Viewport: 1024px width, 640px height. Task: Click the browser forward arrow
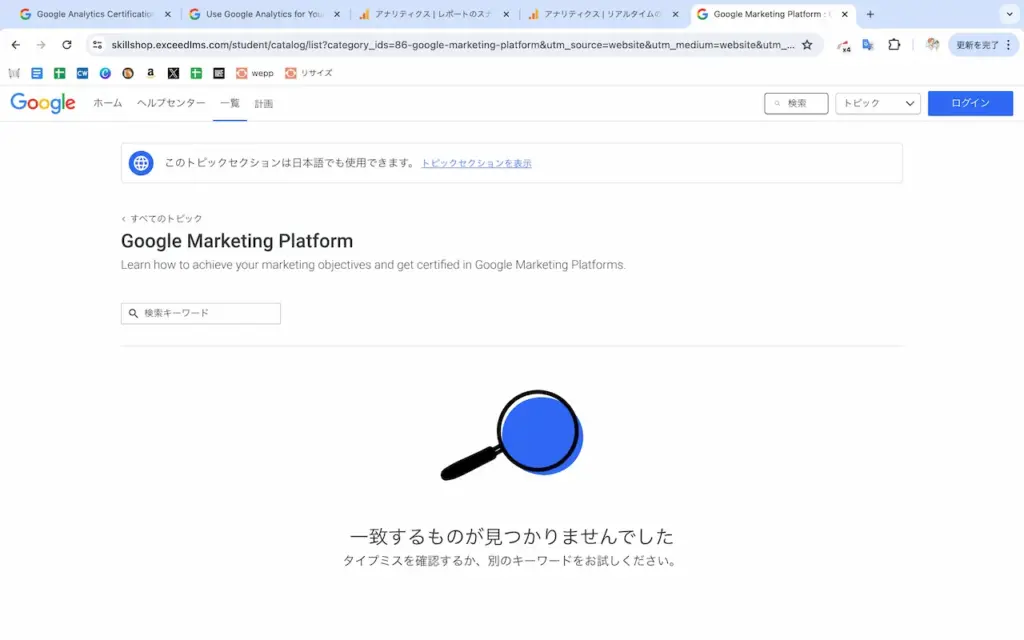tap(41, 45)
